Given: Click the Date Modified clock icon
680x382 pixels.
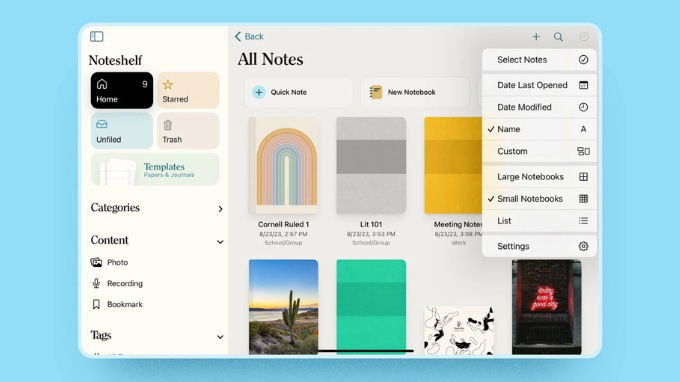Looking at the screenshot, I should coord(583,107).
